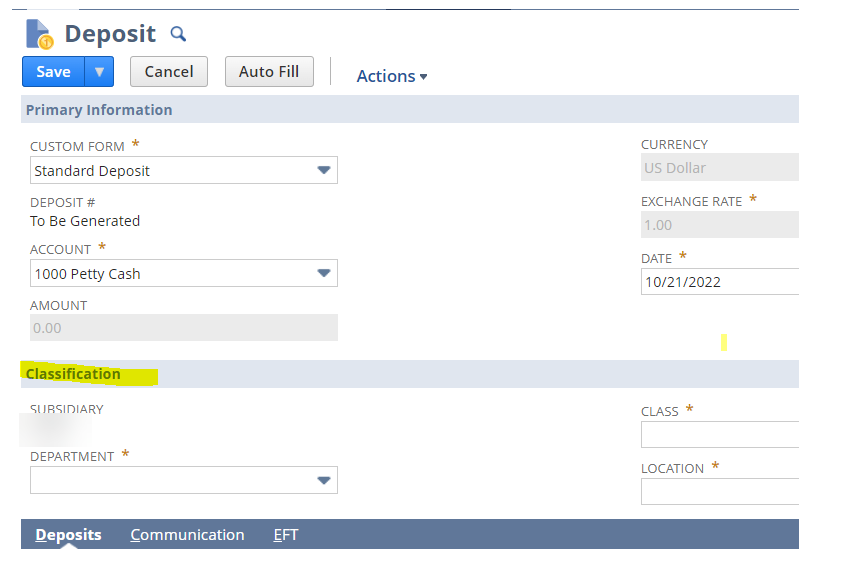Cancel the deposit entry

click(169, 71)
